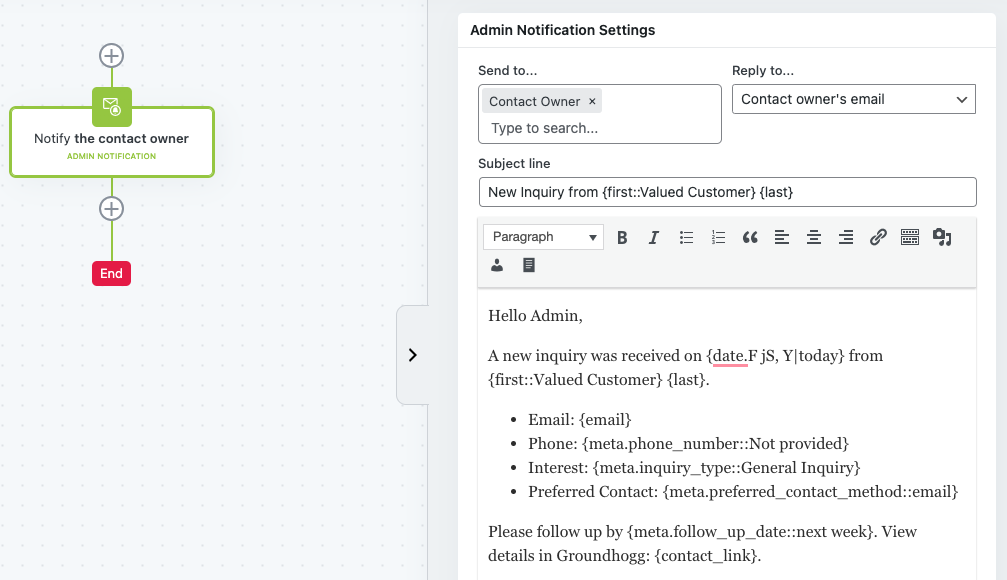Screen dimensions: 1007x580
Task: Add media with the camera-music icon
Action: click(x=942, y=238)
